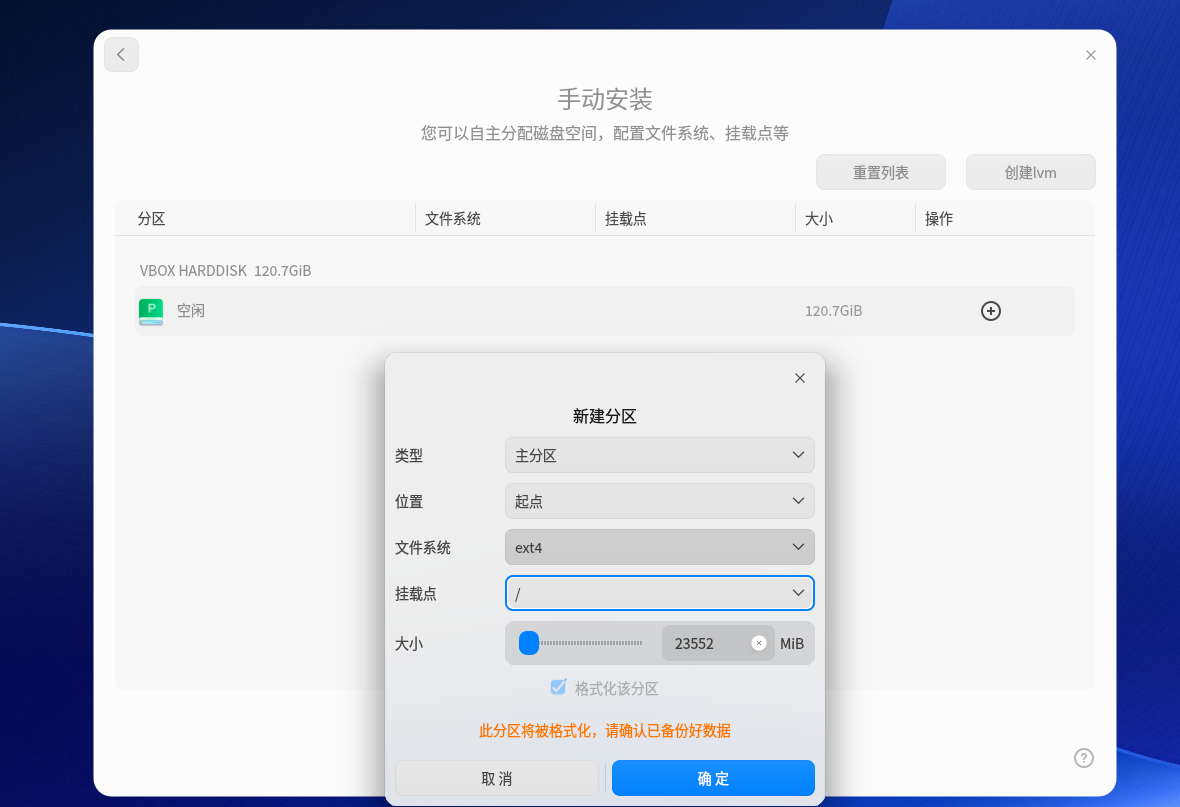Click the 操作 column header
Image resolution: width=1180 pixels, height=807 pixels.
938,219
